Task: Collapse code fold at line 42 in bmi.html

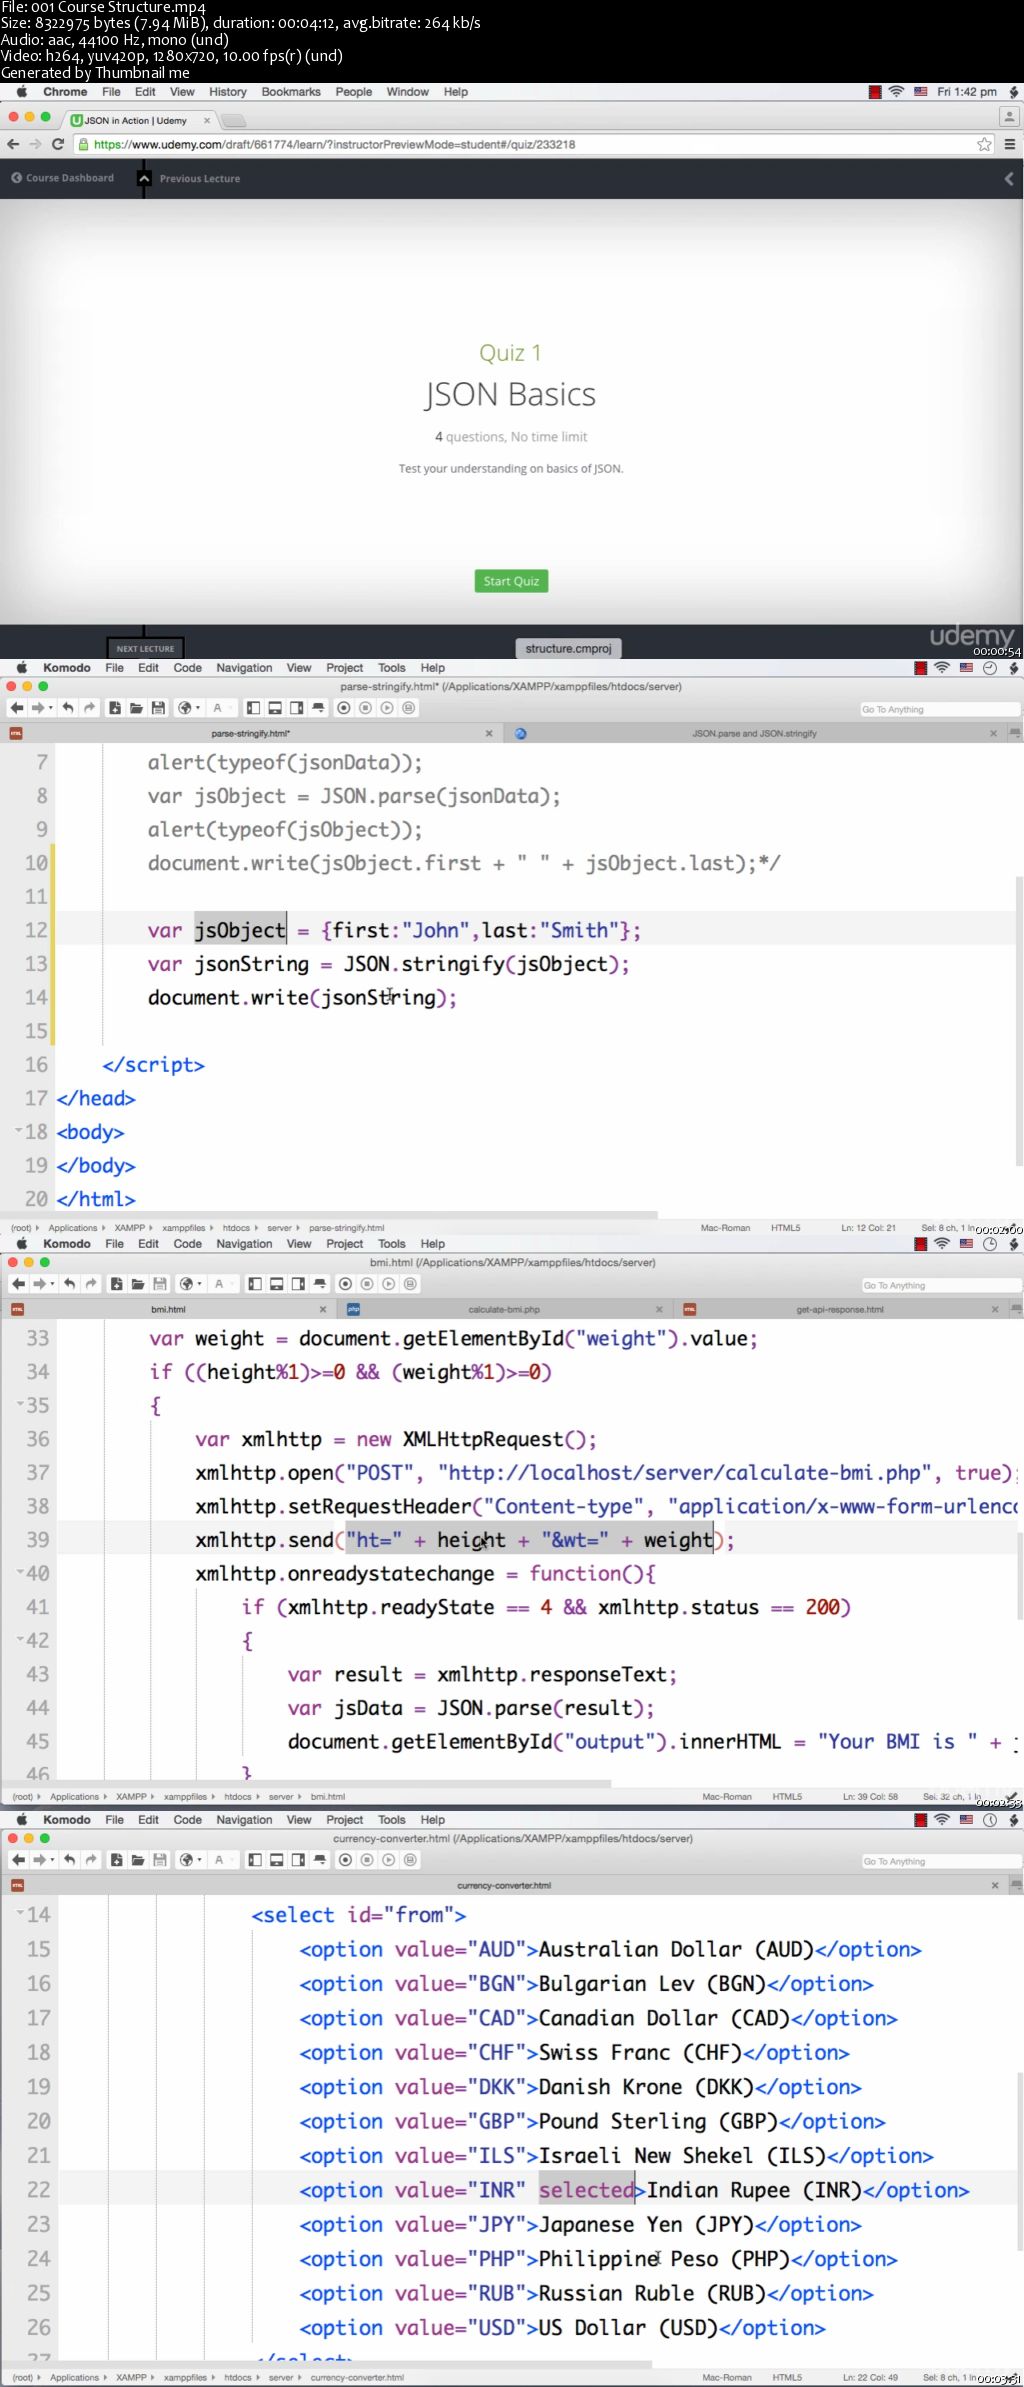Action: (20, 1638)
